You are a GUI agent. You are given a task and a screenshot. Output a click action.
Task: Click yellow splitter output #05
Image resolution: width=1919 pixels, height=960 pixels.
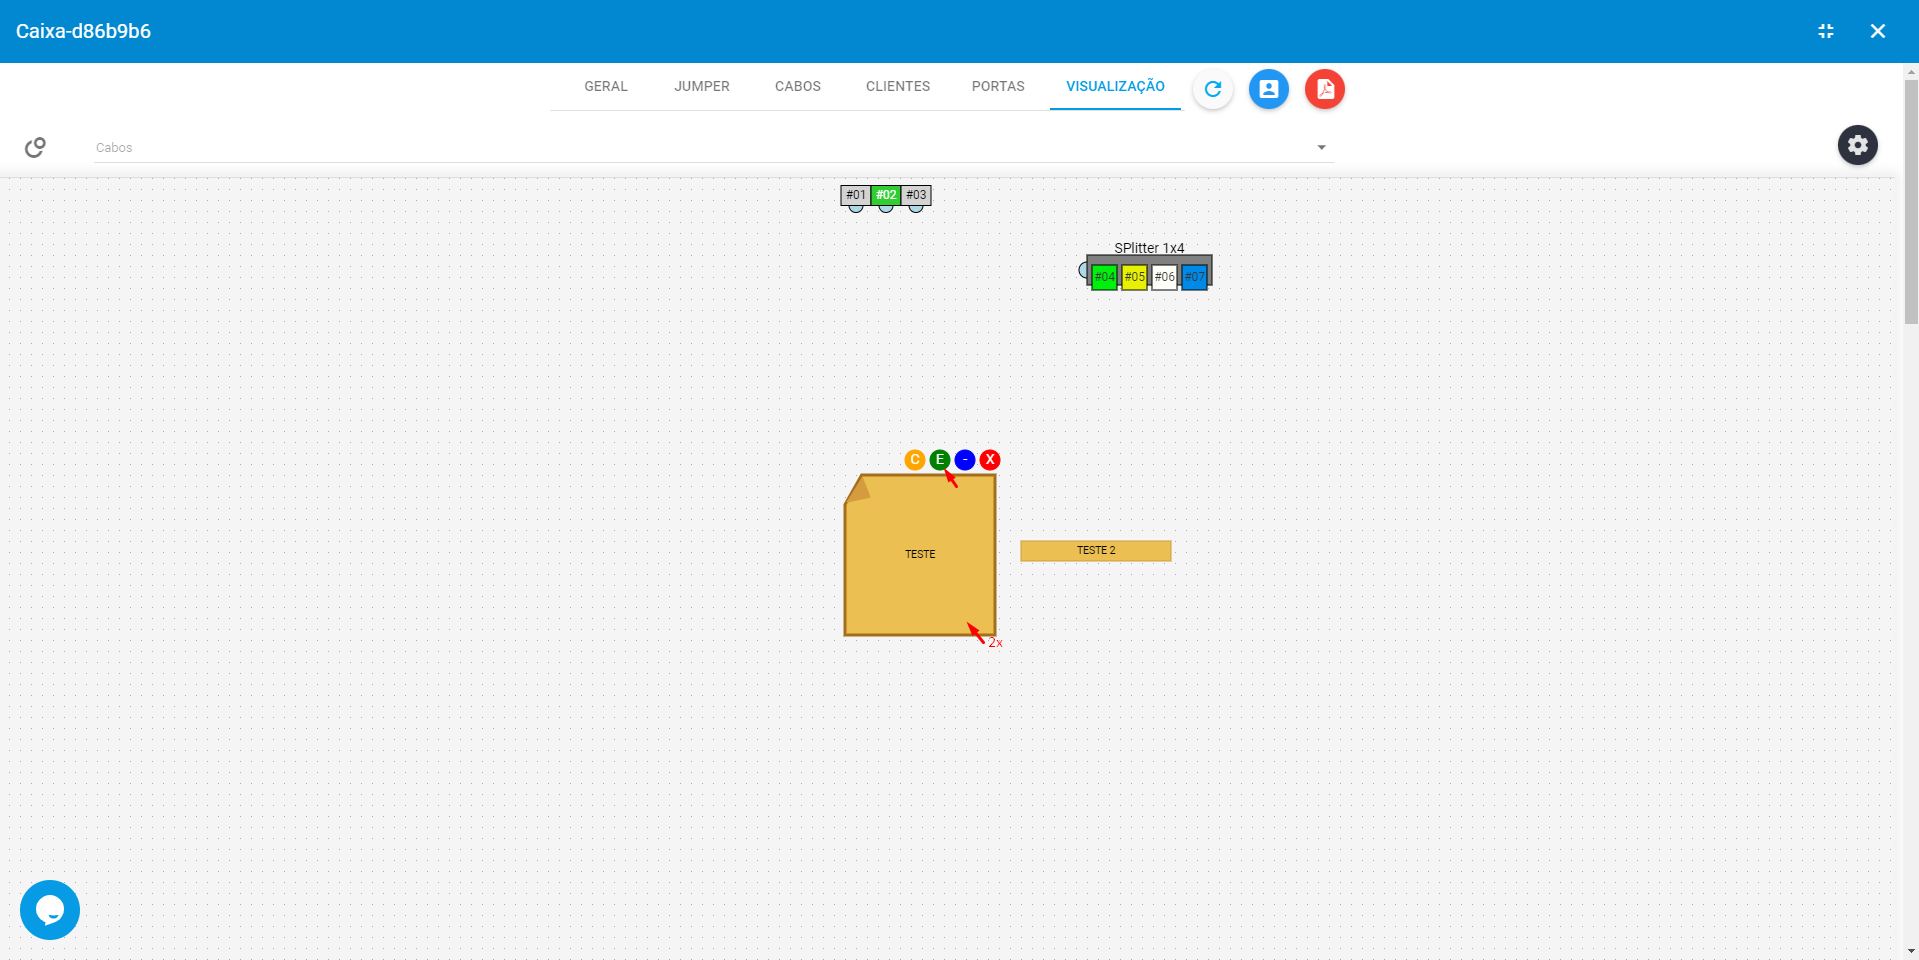point(1134,277)
